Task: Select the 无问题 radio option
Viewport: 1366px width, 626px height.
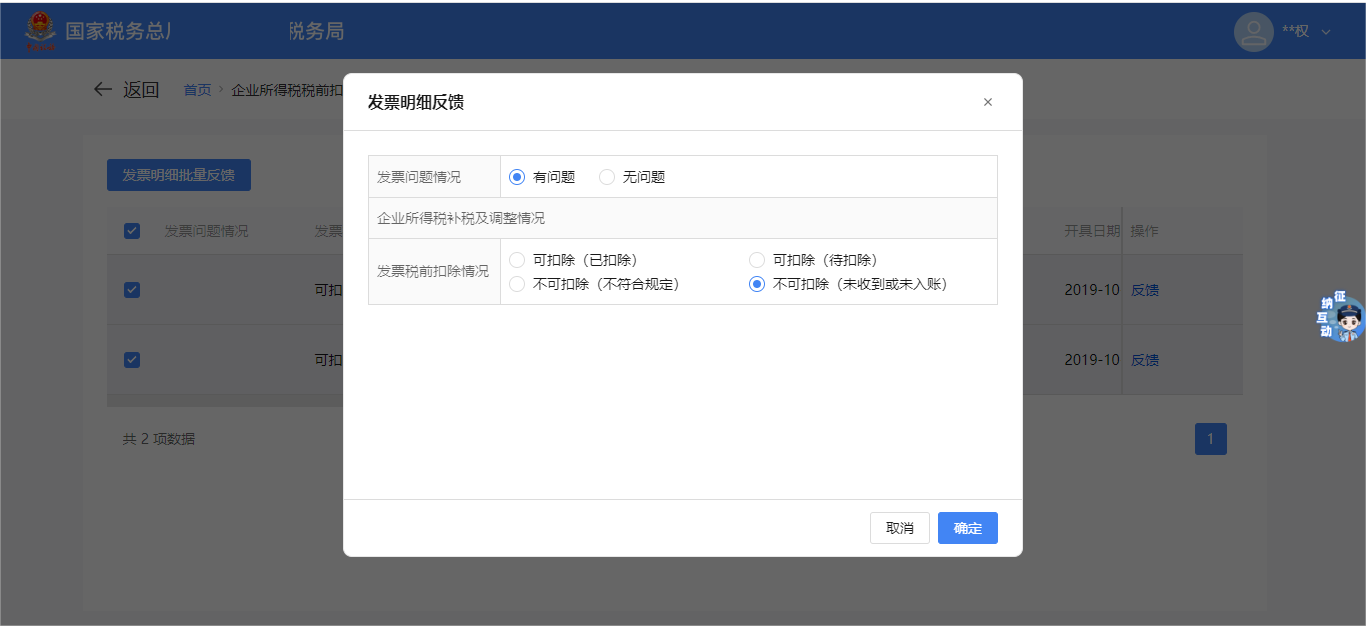Action: tap(607, 177)
